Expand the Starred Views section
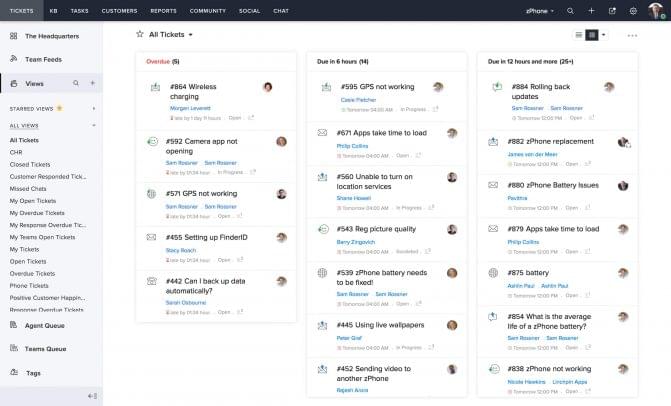This screenshot has width=671, height=406. [94, 109]
